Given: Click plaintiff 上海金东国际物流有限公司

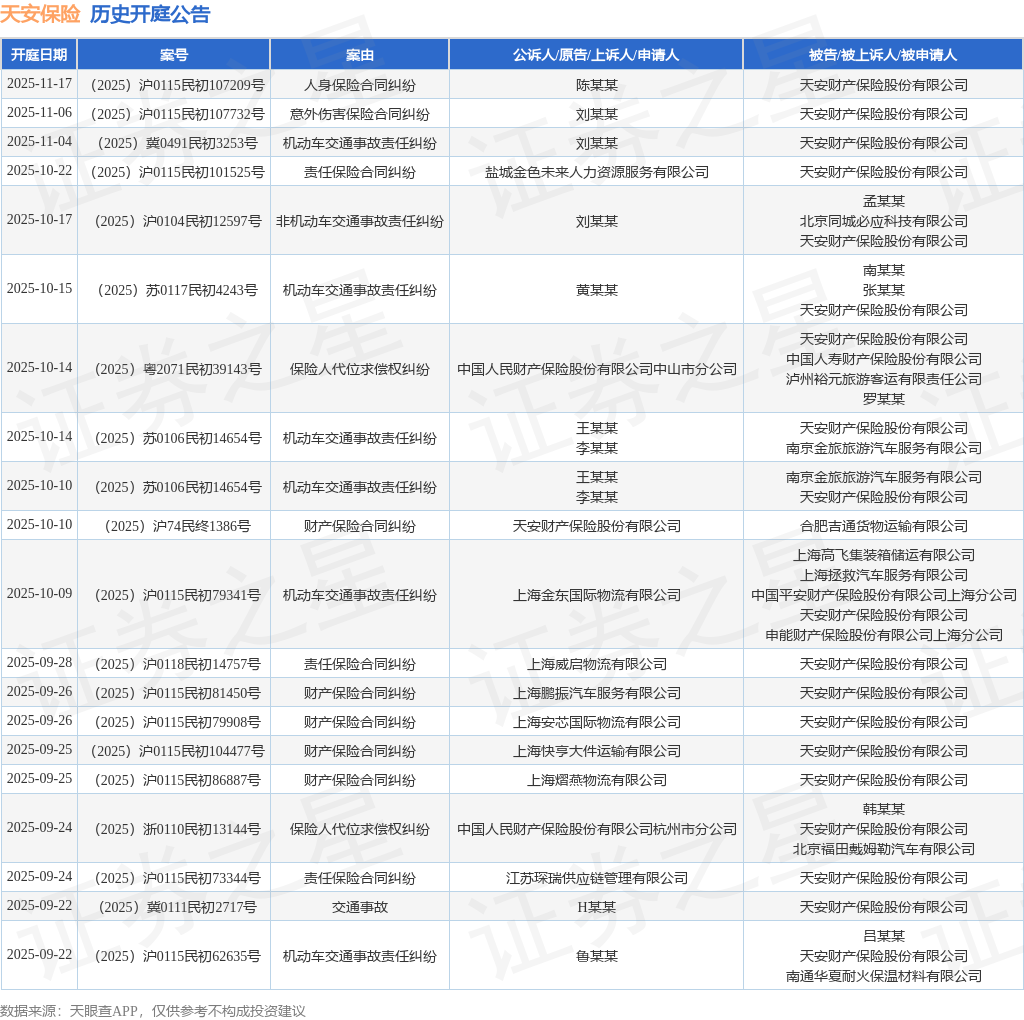Looking at the screenshot, I should [596, 596].
